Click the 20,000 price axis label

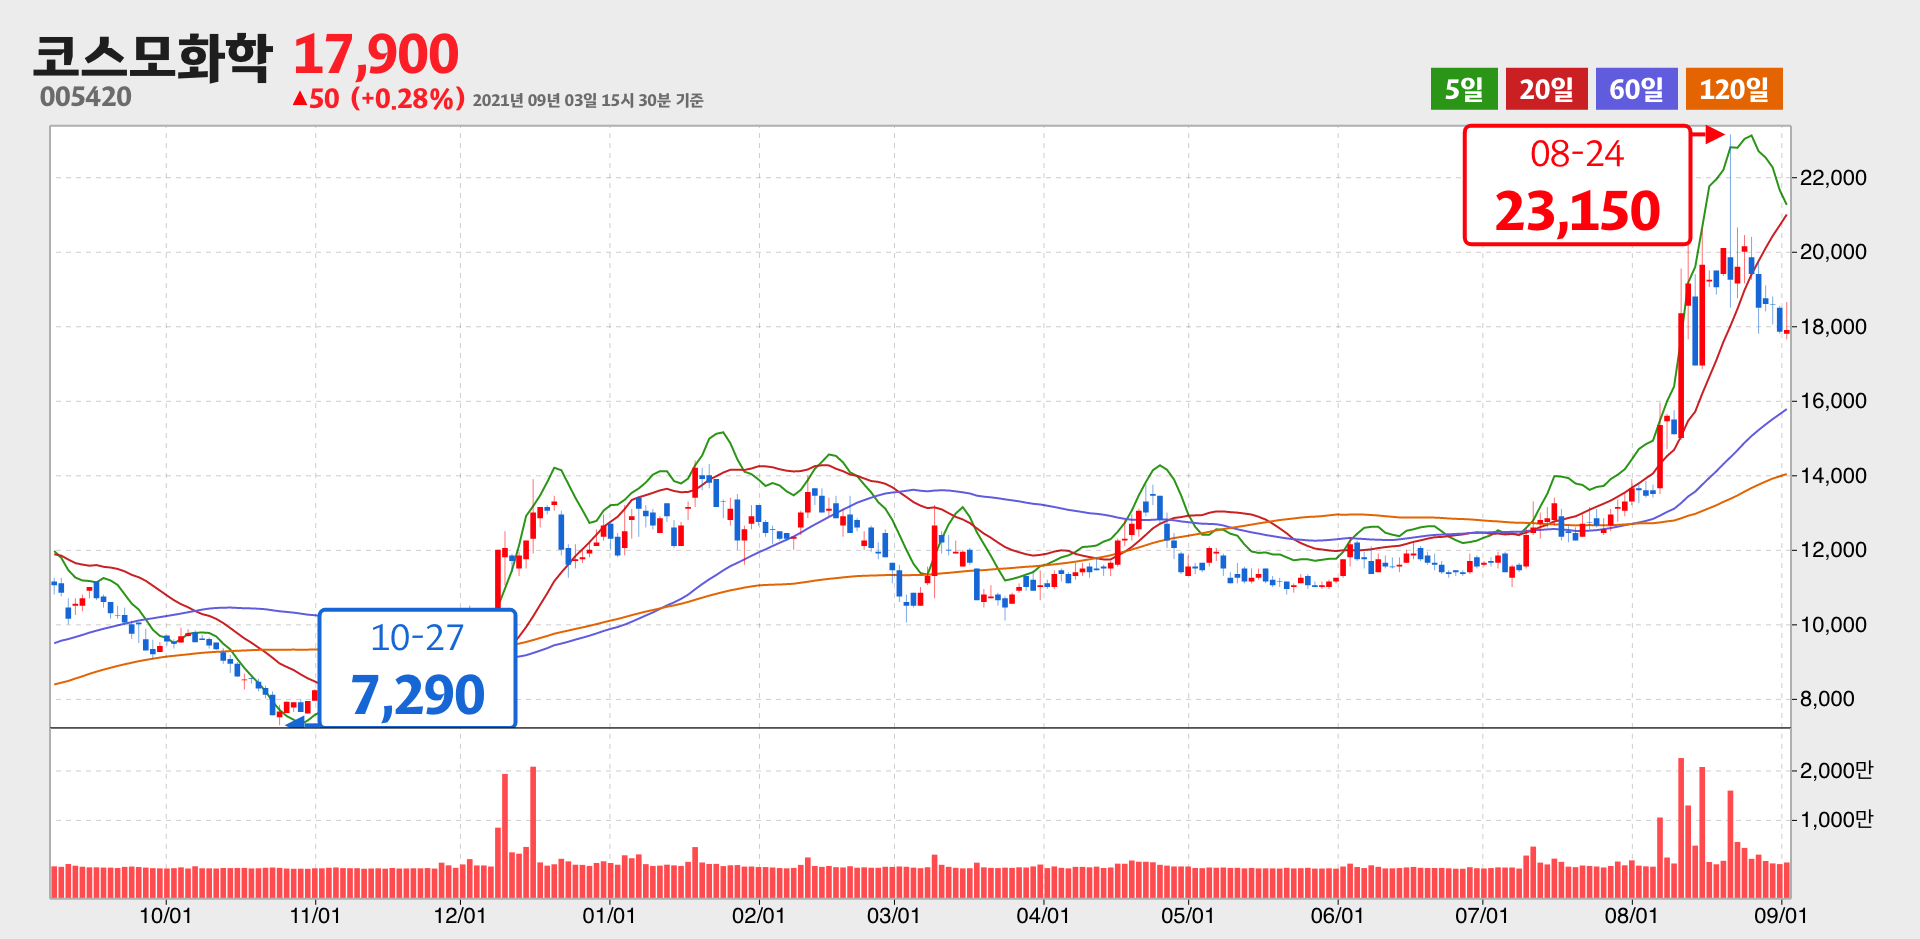(x=1833, y=252)
